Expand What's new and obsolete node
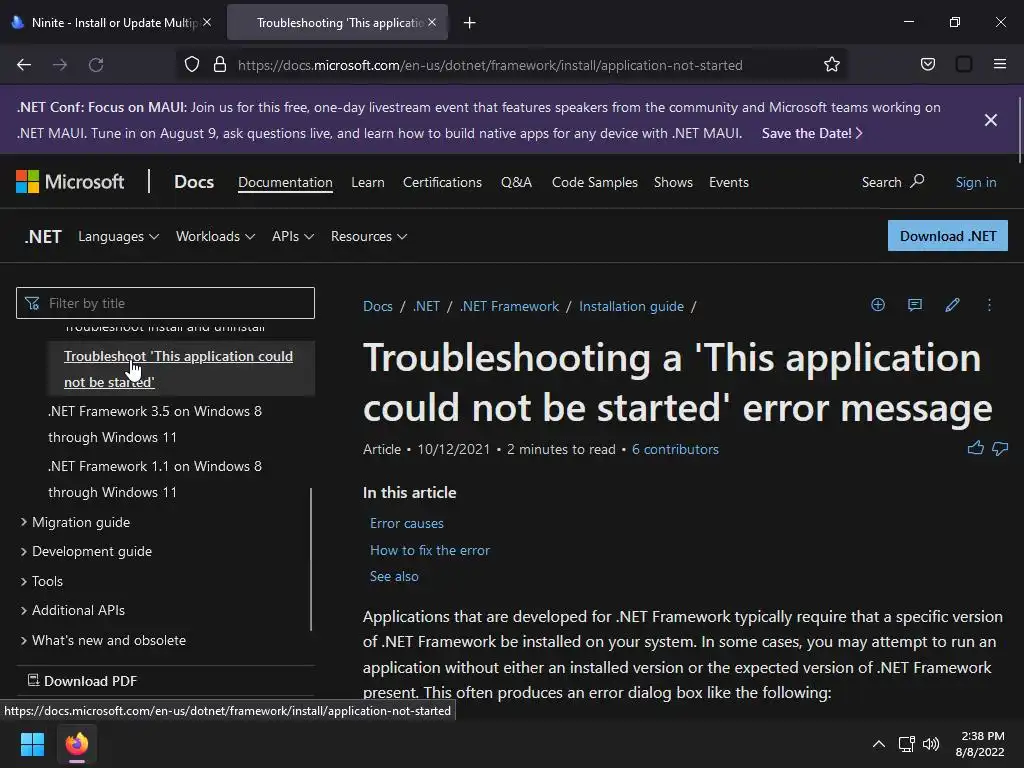The width and height of the screenshot is (1024, 768). 24,640
